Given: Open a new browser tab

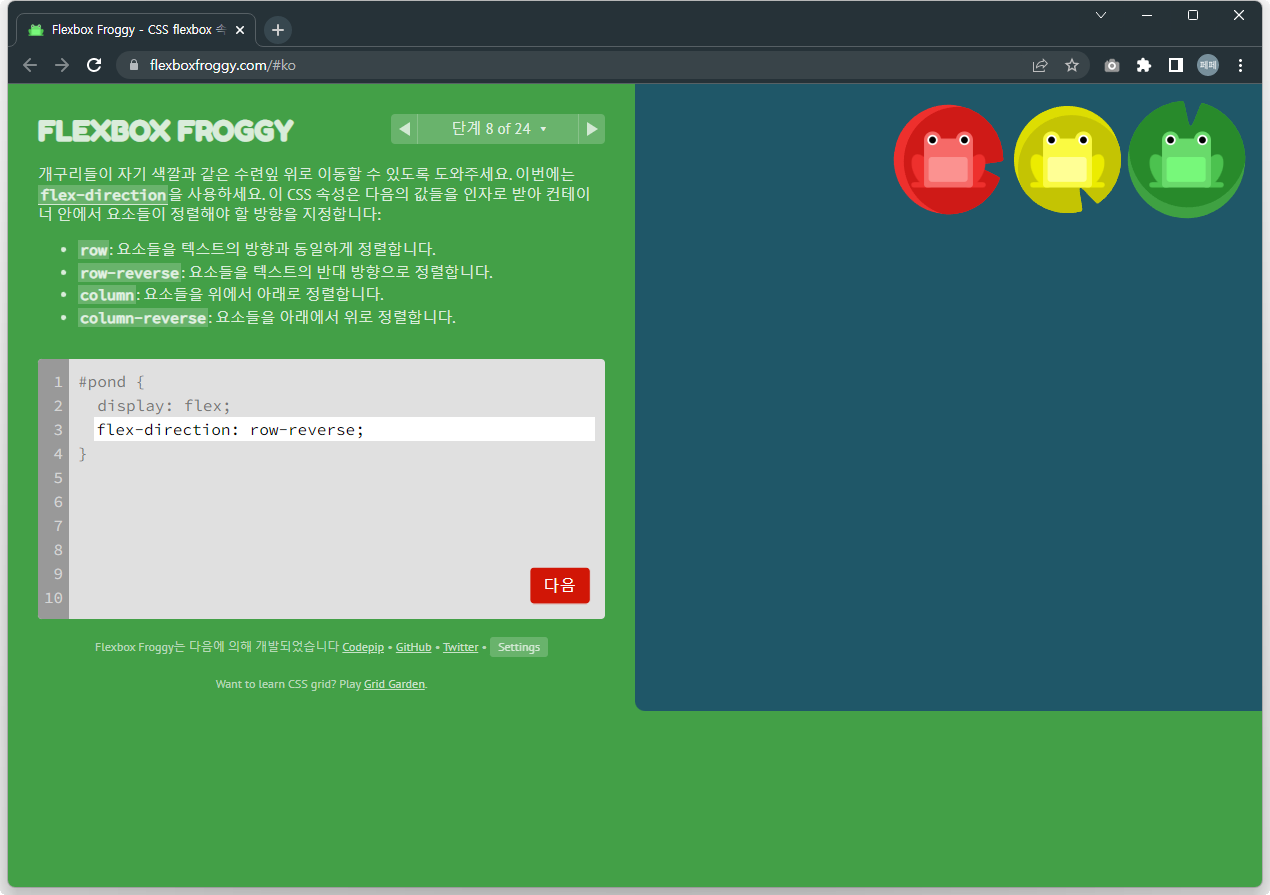Looking at the screenshot, I should click(x=278, y=30).
